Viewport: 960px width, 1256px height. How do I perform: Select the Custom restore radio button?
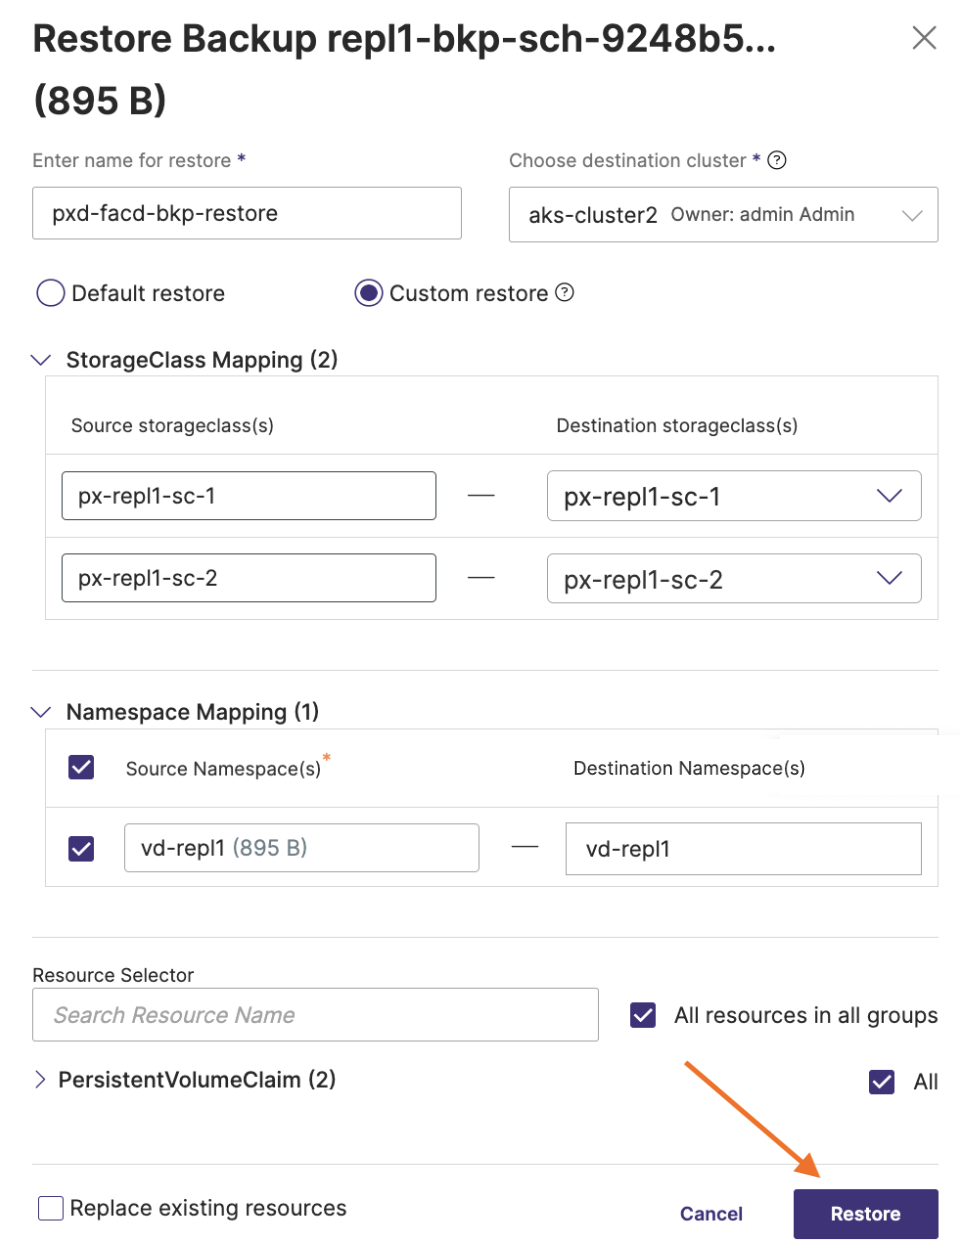click(x=369, y=293)
